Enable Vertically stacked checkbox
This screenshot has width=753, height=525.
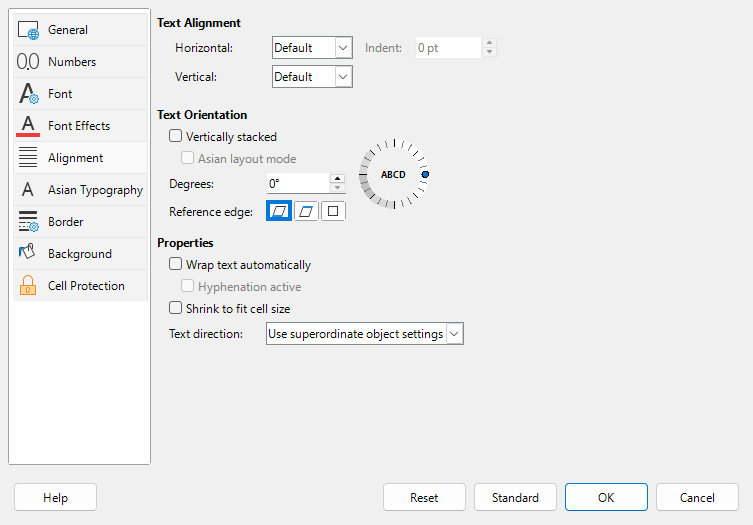[175, 136]
